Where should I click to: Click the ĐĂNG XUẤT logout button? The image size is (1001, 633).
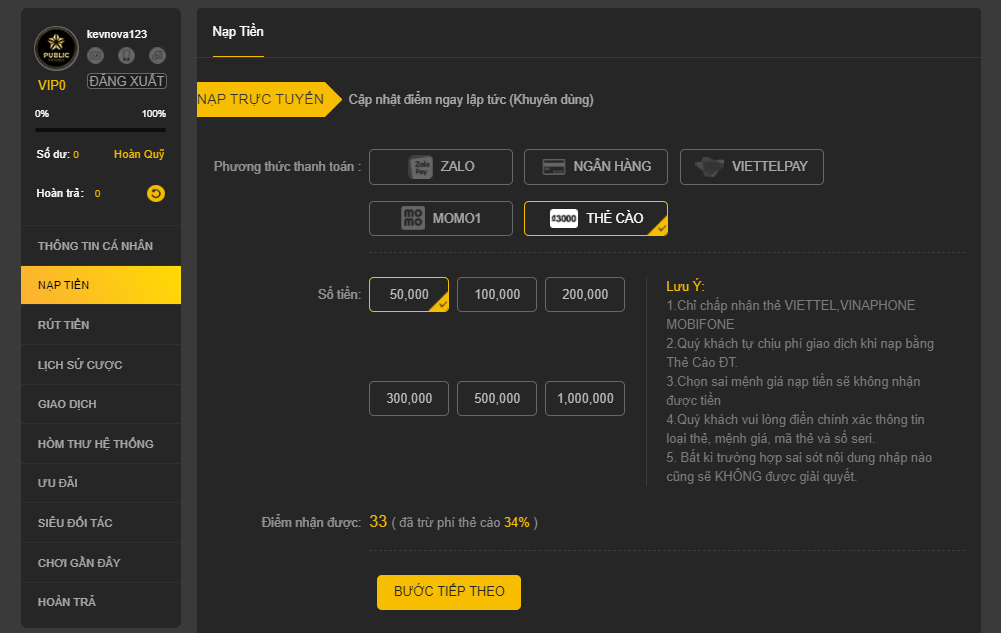tap(127, 81)
